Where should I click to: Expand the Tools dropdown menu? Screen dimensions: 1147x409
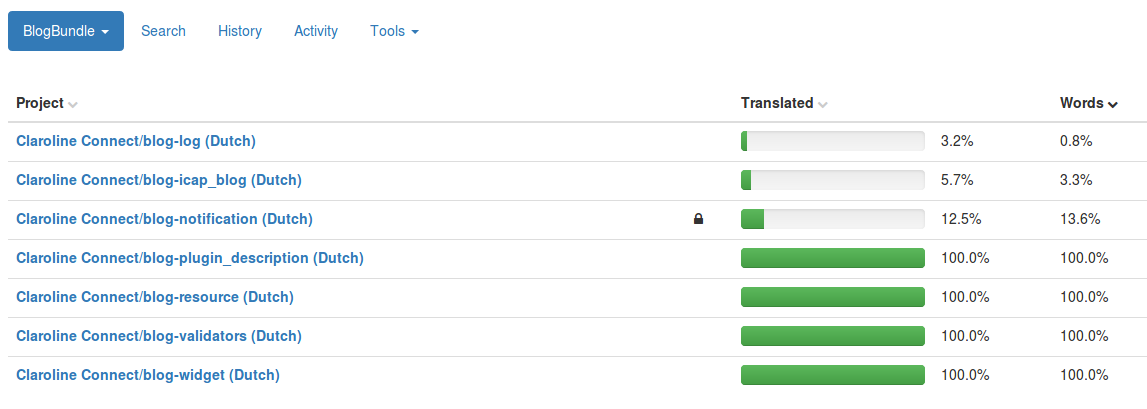tap(394, 31)
